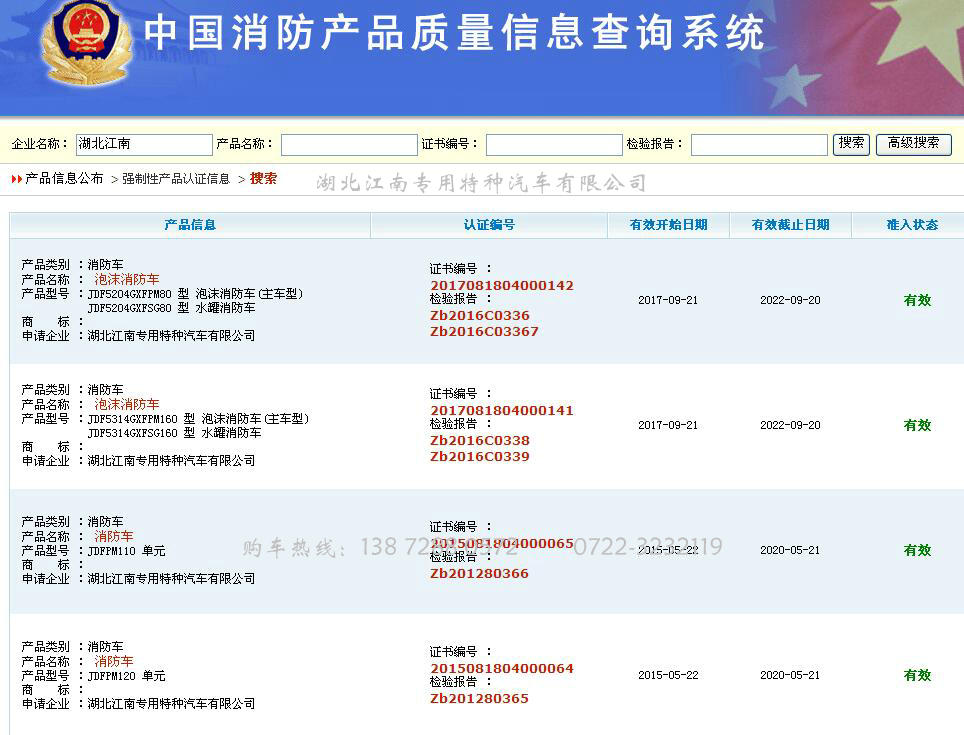The width and height of the screenshot is (964, 735).
Task: Open certificate number 2015081804000064
Action: [502, 669]
